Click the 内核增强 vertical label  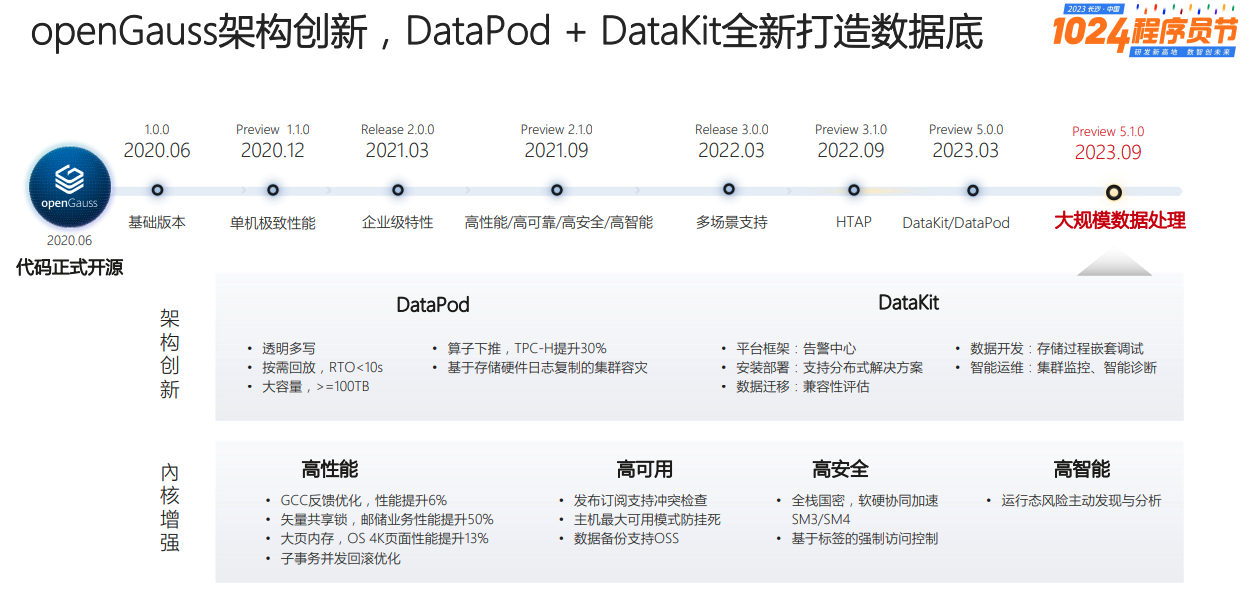point(170,507)
